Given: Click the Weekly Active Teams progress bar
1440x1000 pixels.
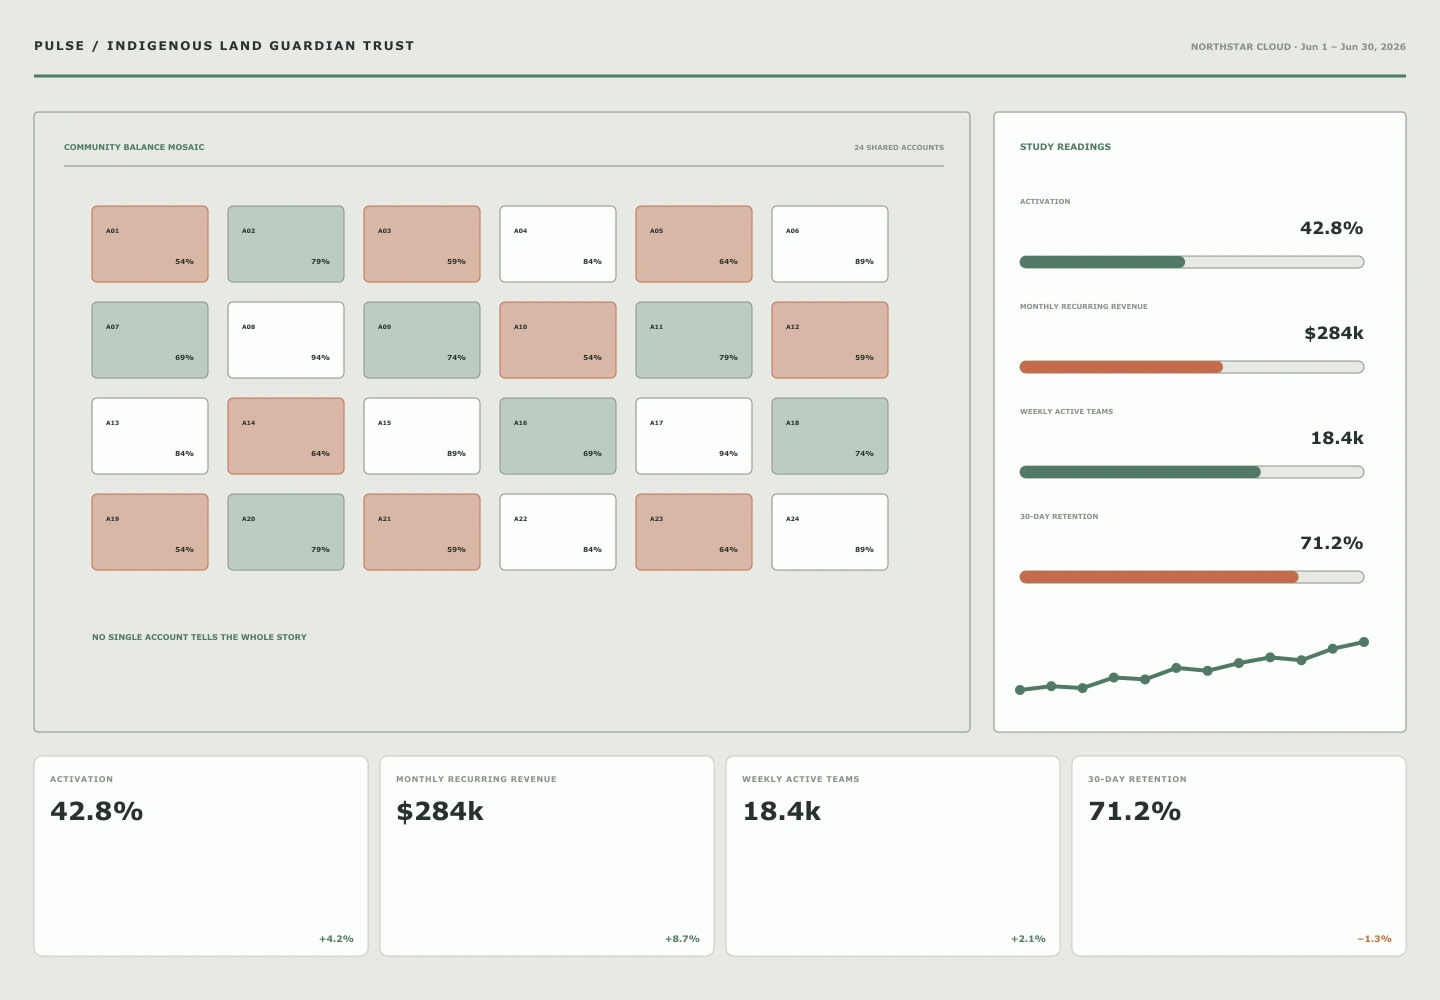Looking at the screenshot, I should [1192, 472].
